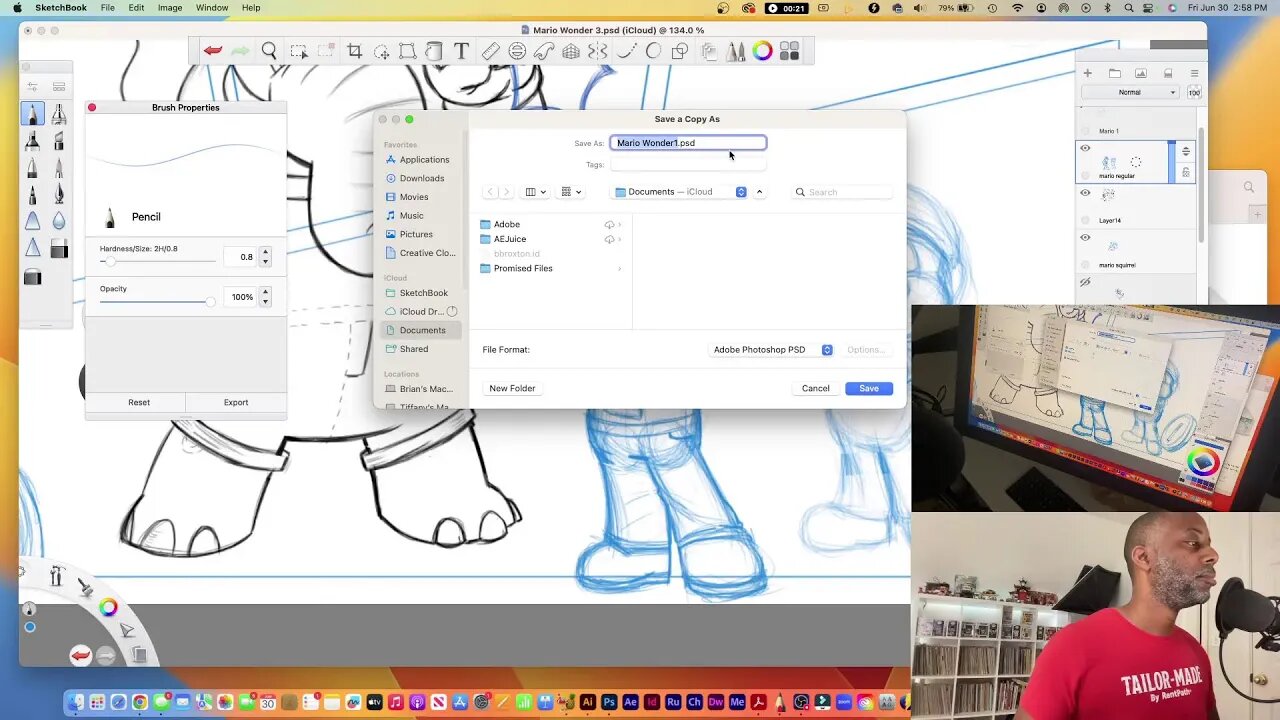Select the Crop tool in toolbar
This screenshot has width=1280, height=720.
tap(354, 51)
